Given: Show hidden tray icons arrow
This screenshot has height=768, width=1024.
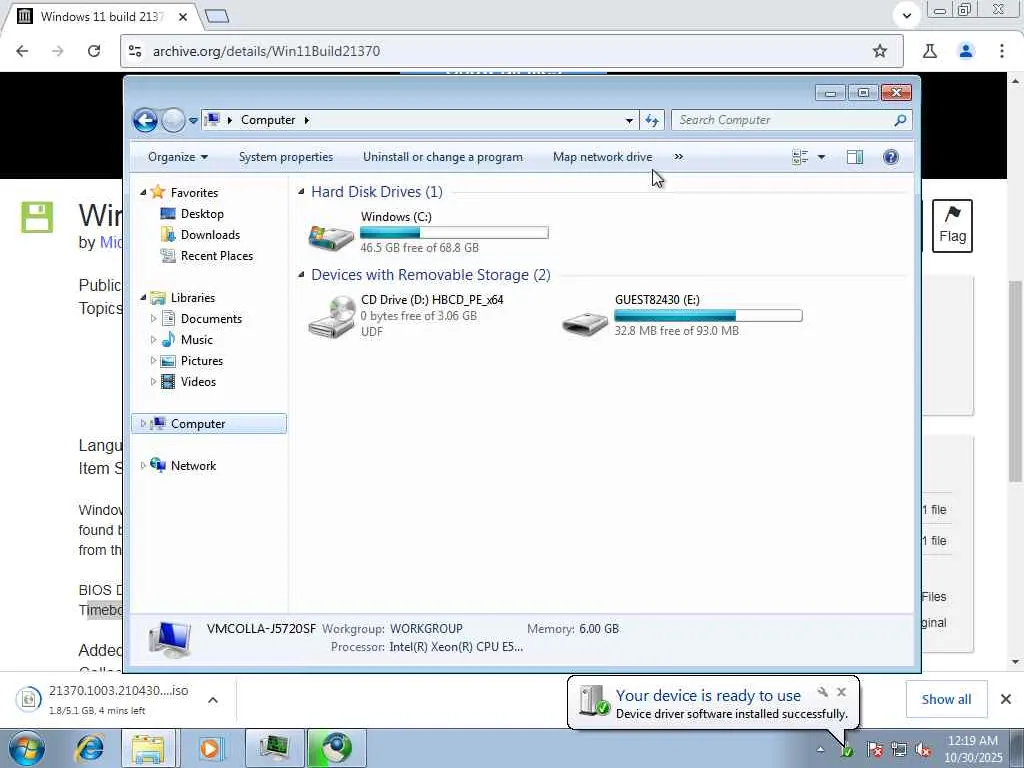Looking at the screenshot, I should (820, 749).
